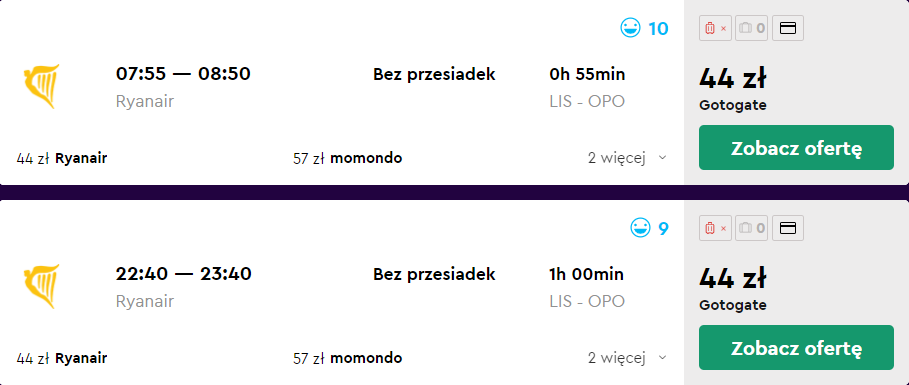909x385 pixels.
Task: Click the smiley rating 10 icon
Action: click(630, 28)
